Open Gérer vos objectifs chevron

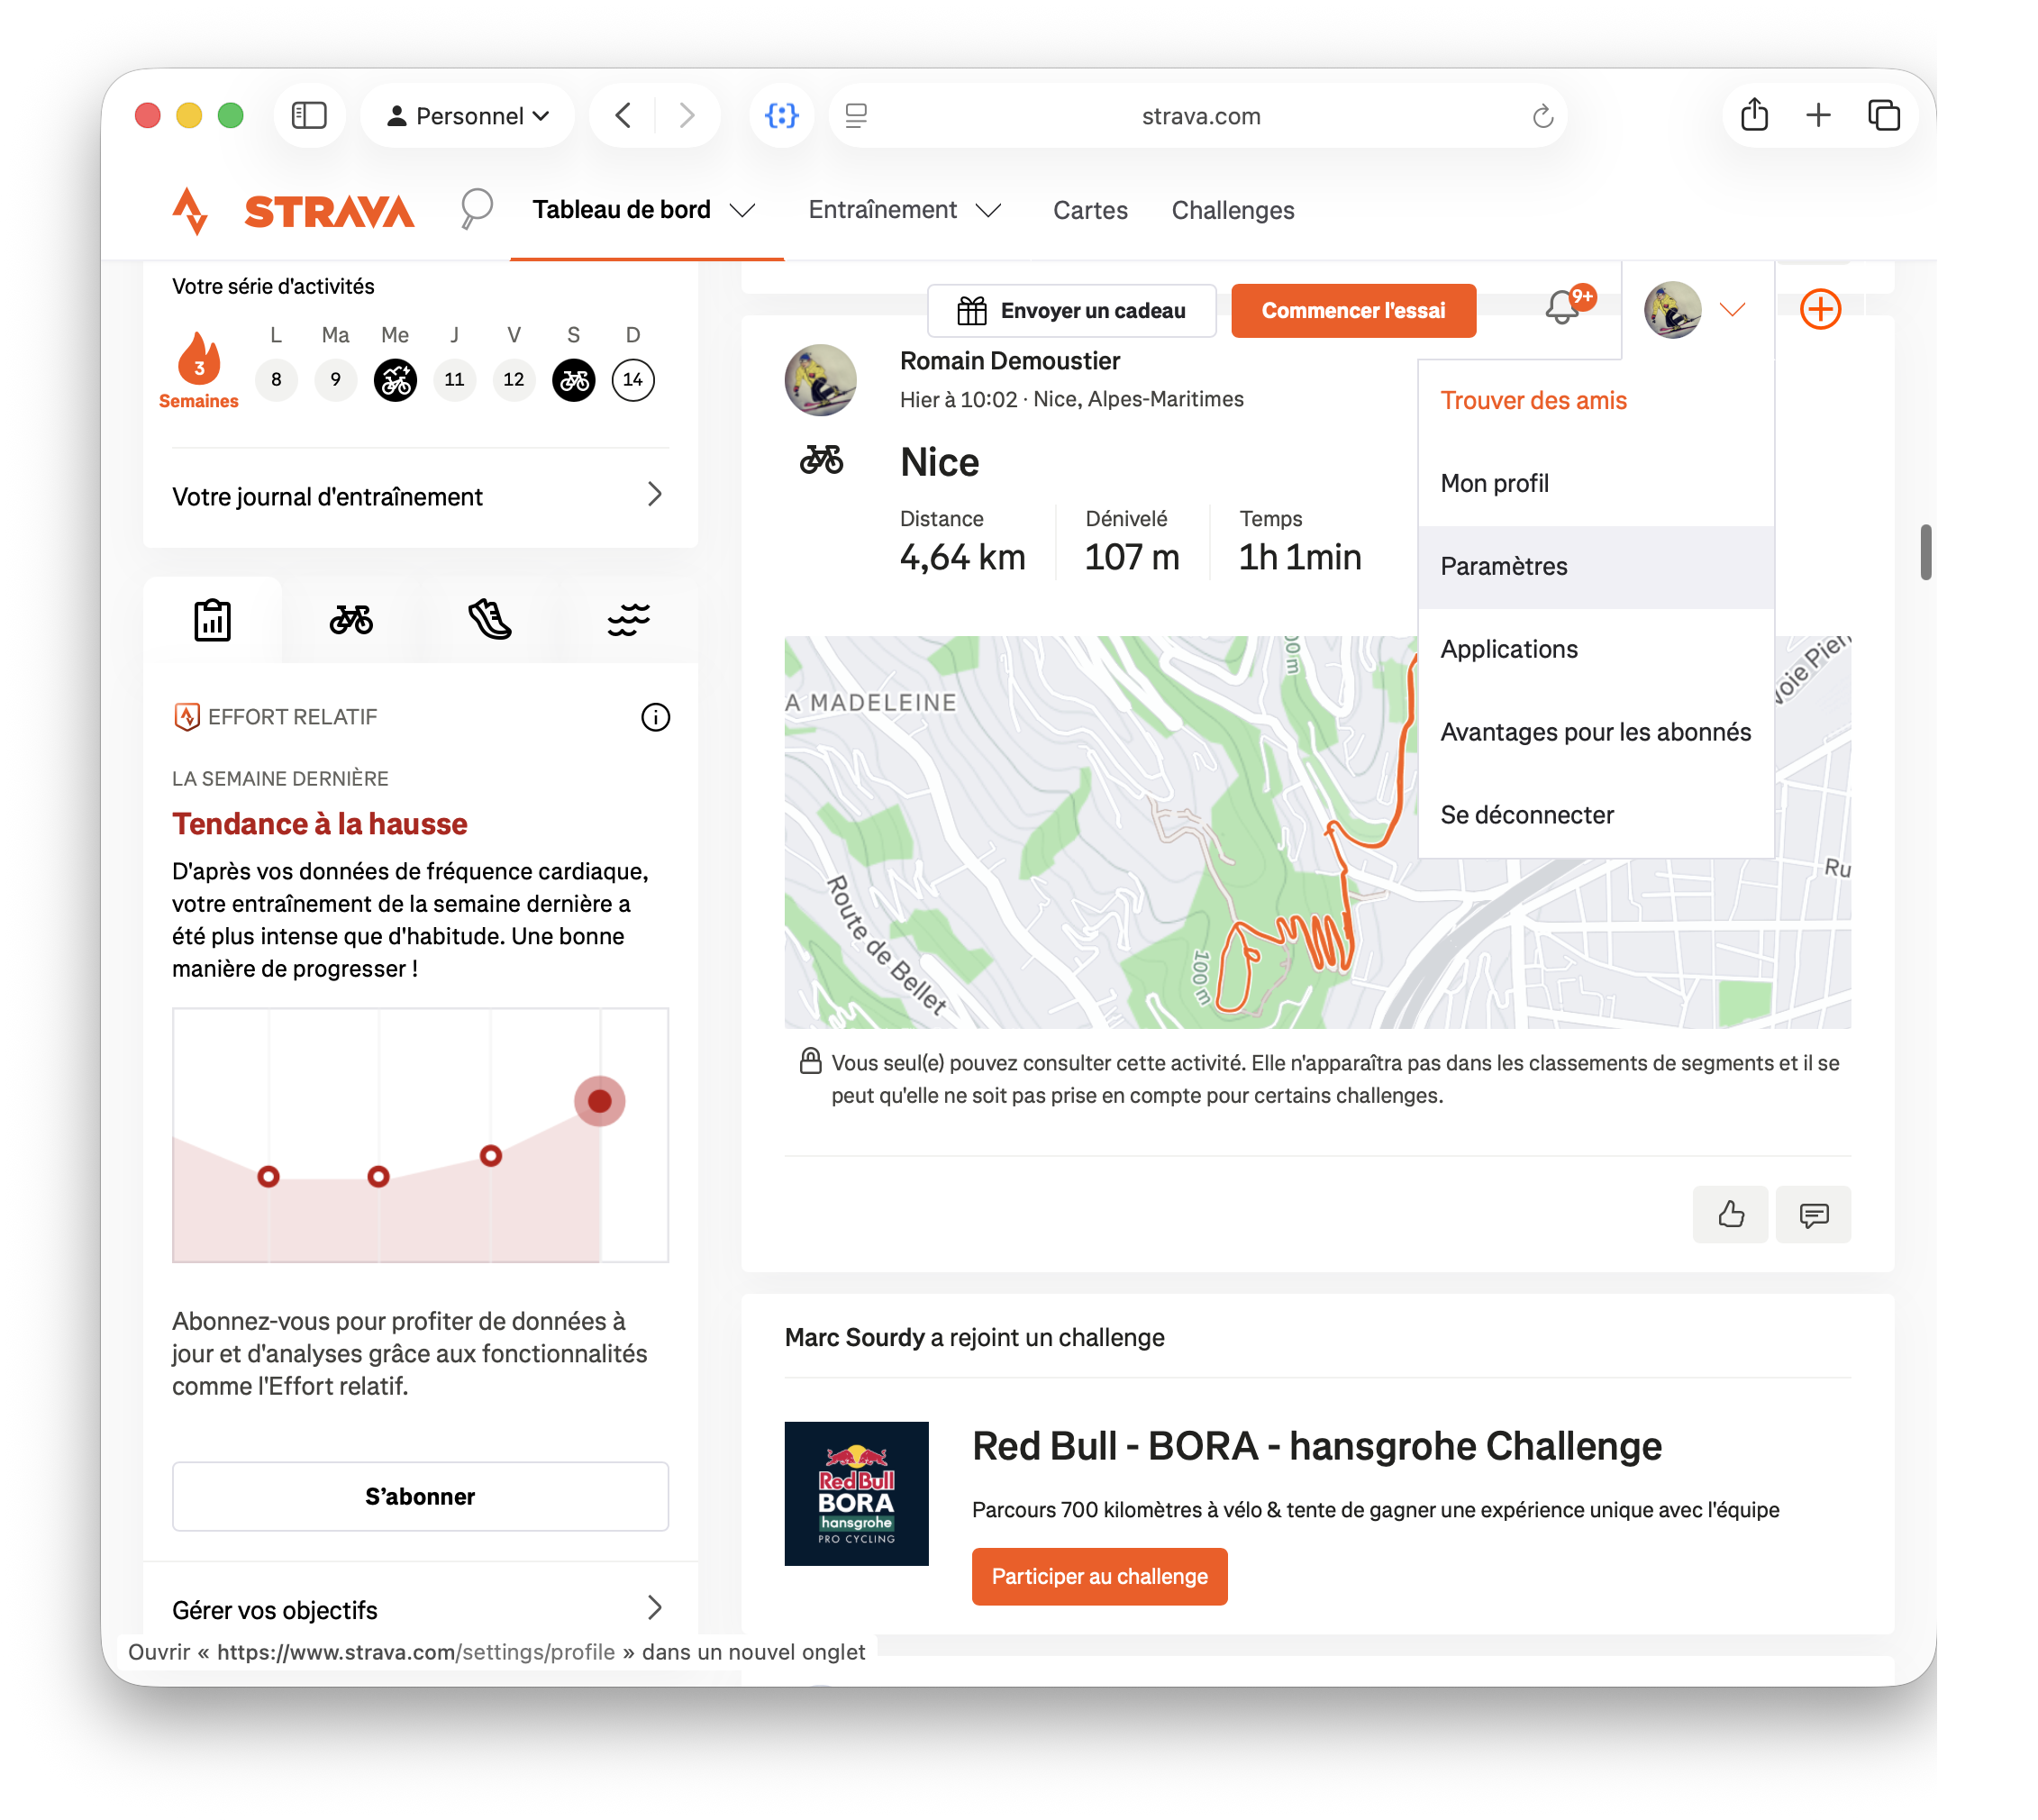click(x=655, y=1608)
